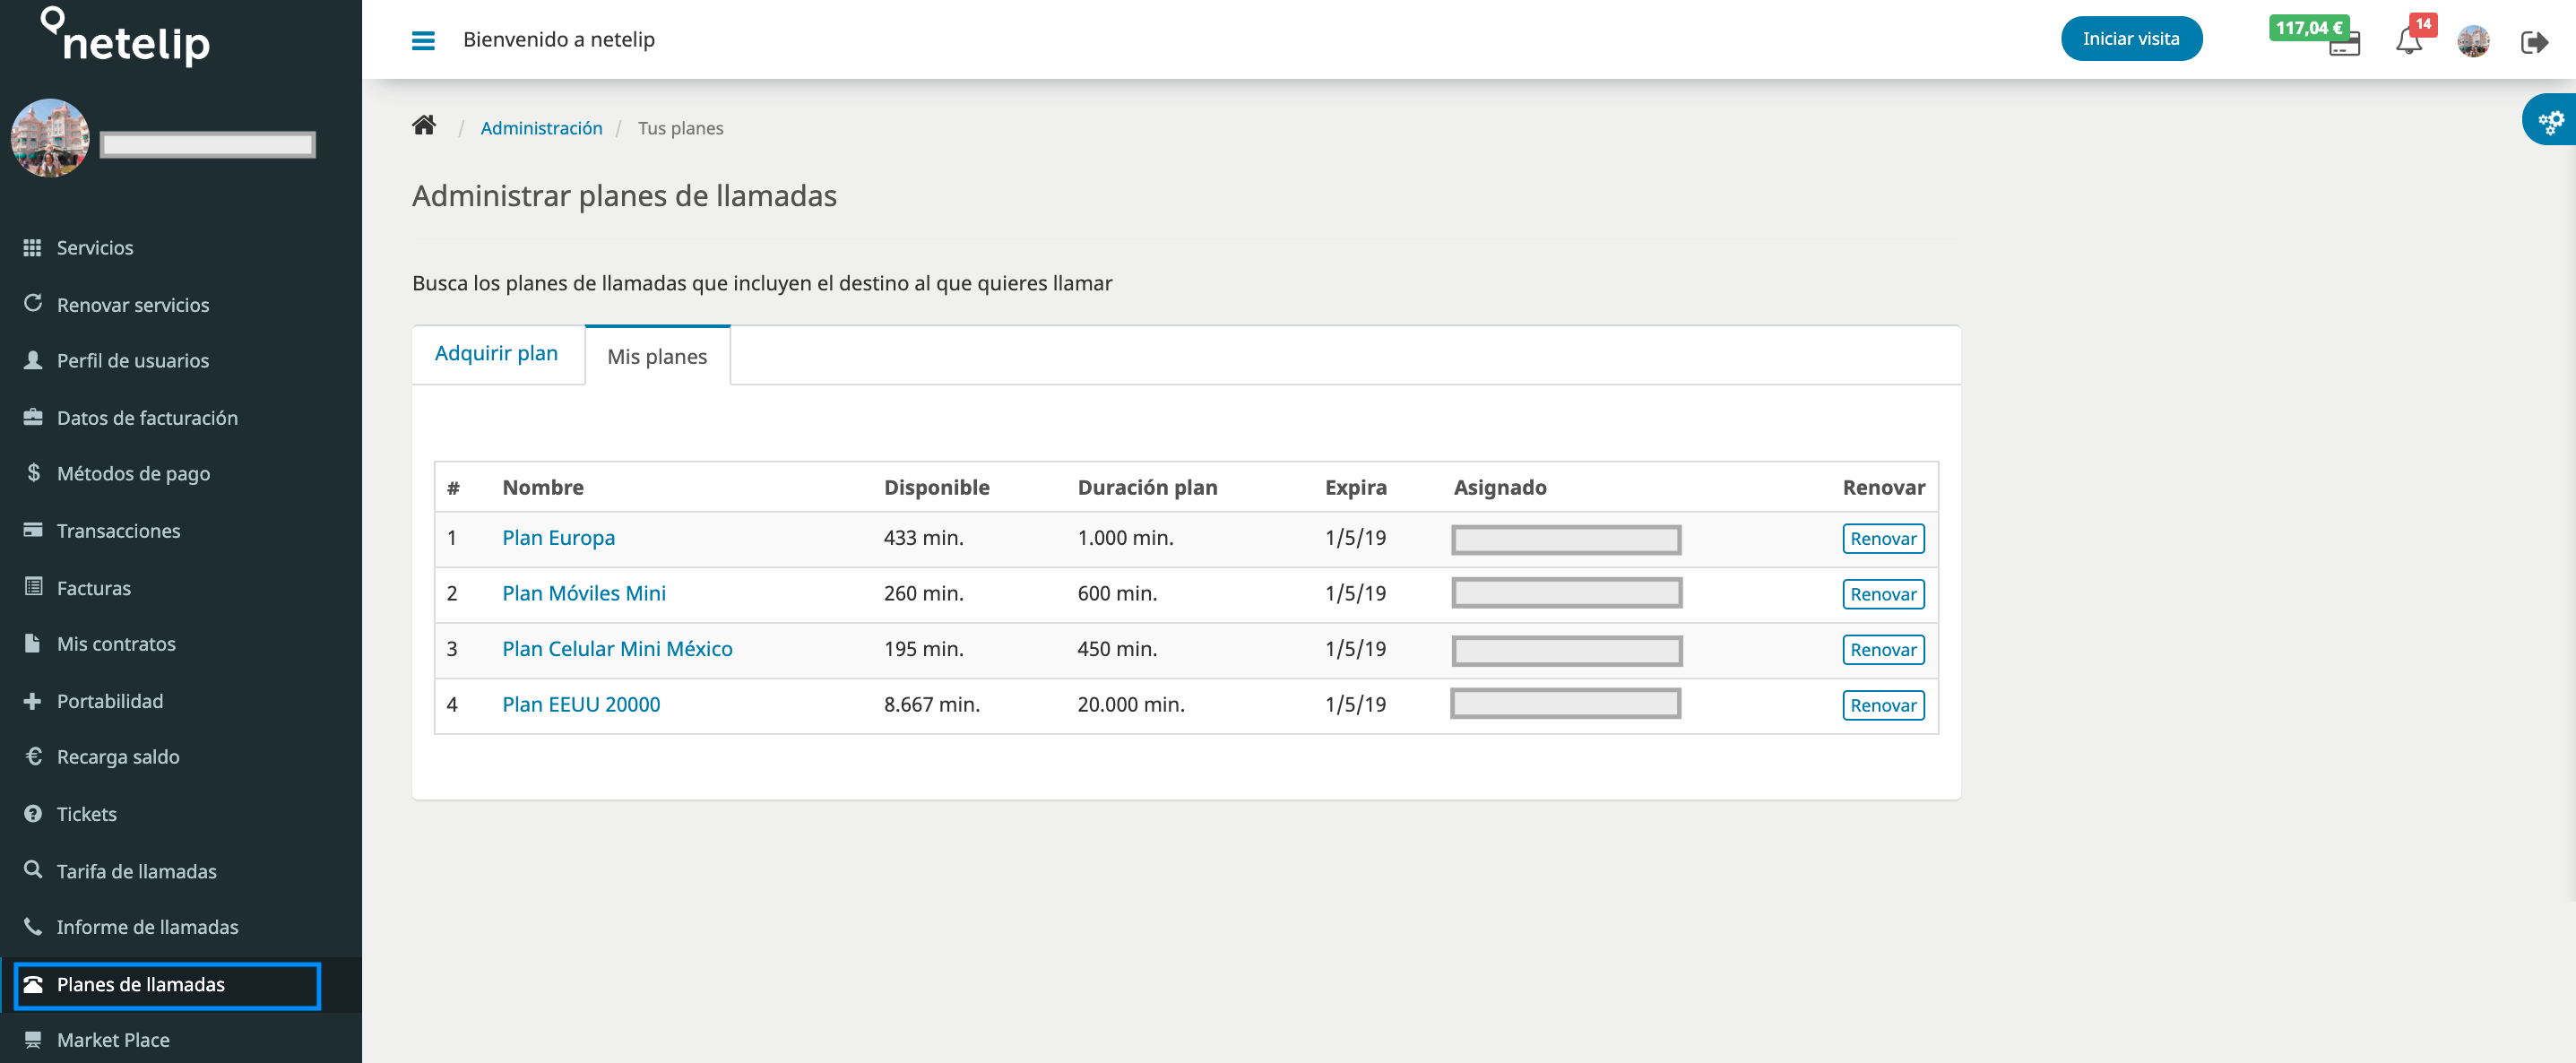The width and height of the screenshot is (2576, 1063).
Task: Open the Plan Celular Mini México link
Action: [617, 648]
